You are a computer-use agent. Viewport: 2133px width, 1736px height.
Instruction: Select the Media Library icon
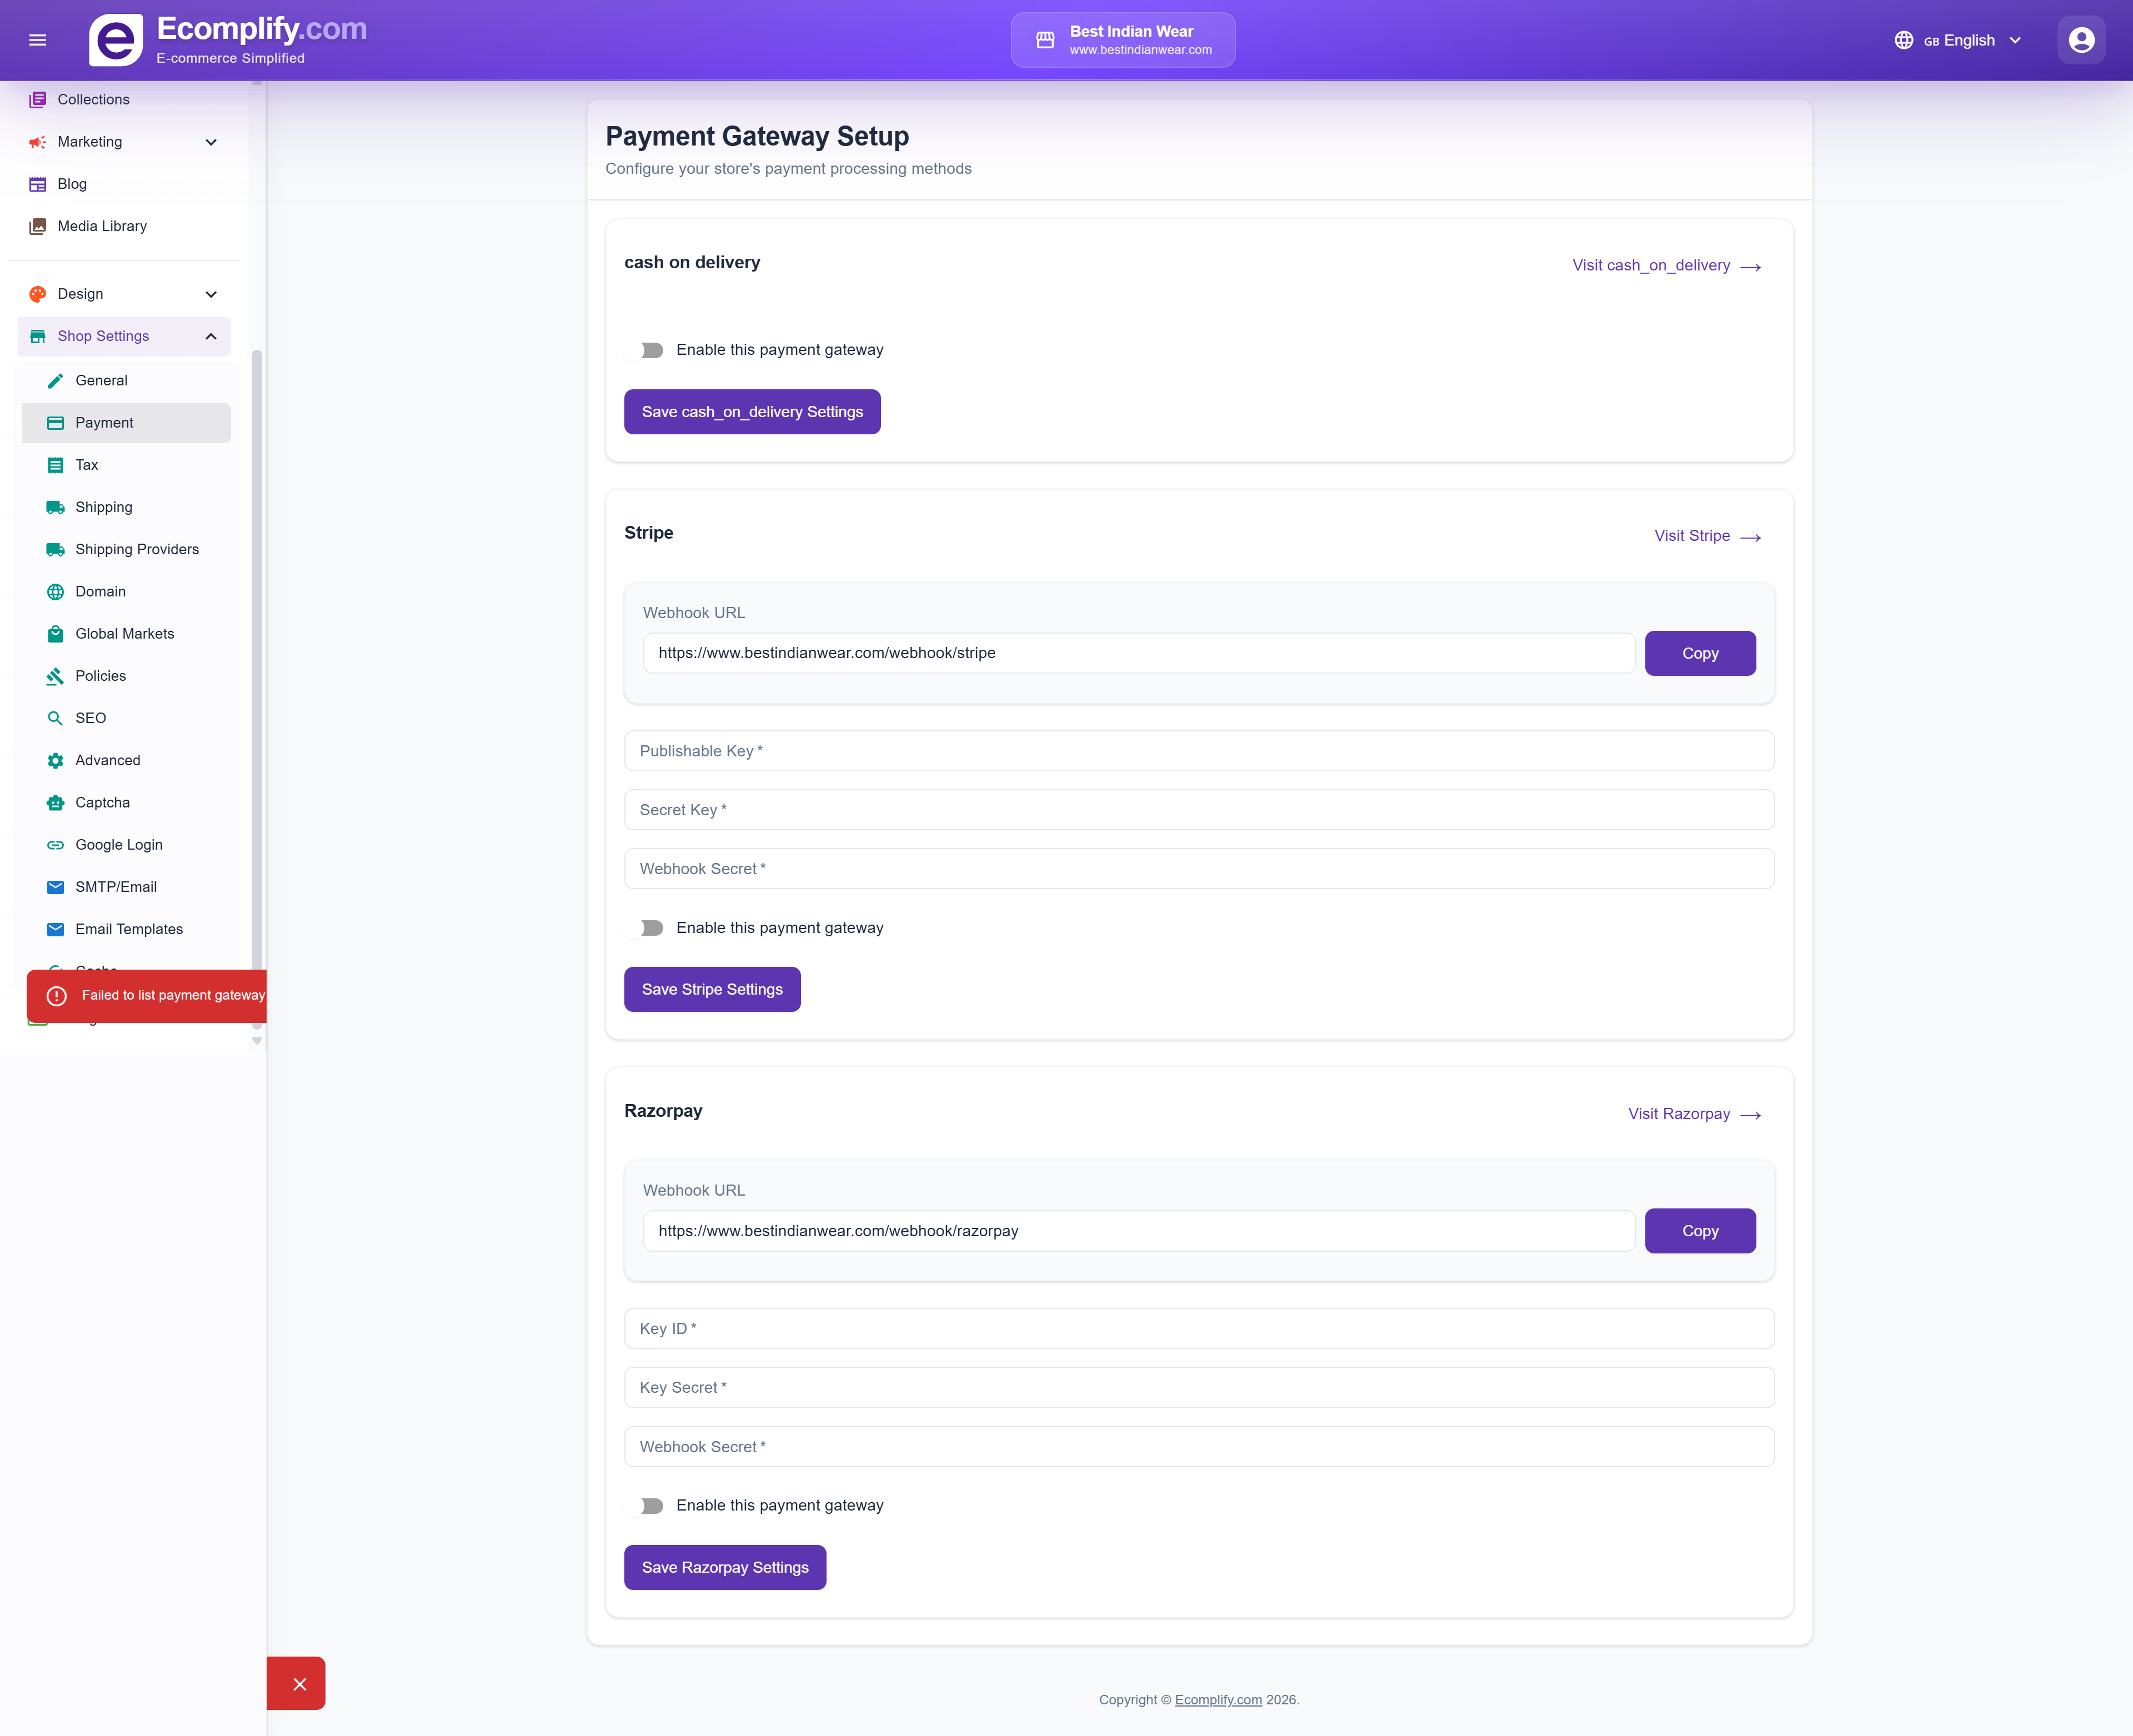(x=38, y=226)
